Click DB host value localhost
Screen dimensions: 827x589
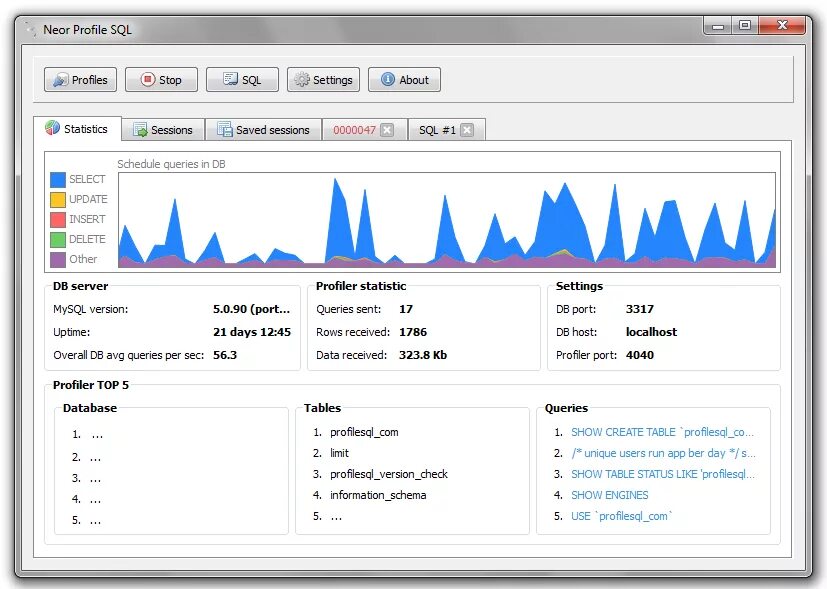pyautogui.click(x=651, y=332)
